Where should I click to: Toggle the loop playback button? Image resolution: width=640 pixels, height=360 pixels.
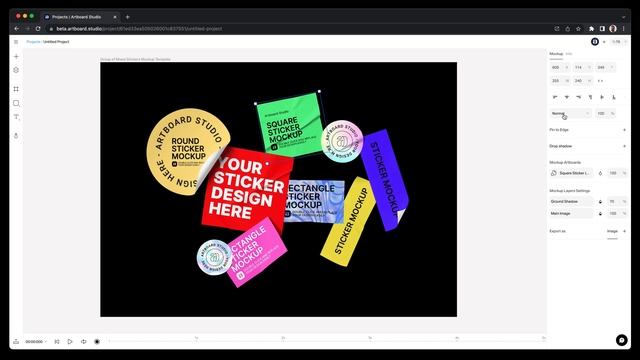tap(84, 342)
